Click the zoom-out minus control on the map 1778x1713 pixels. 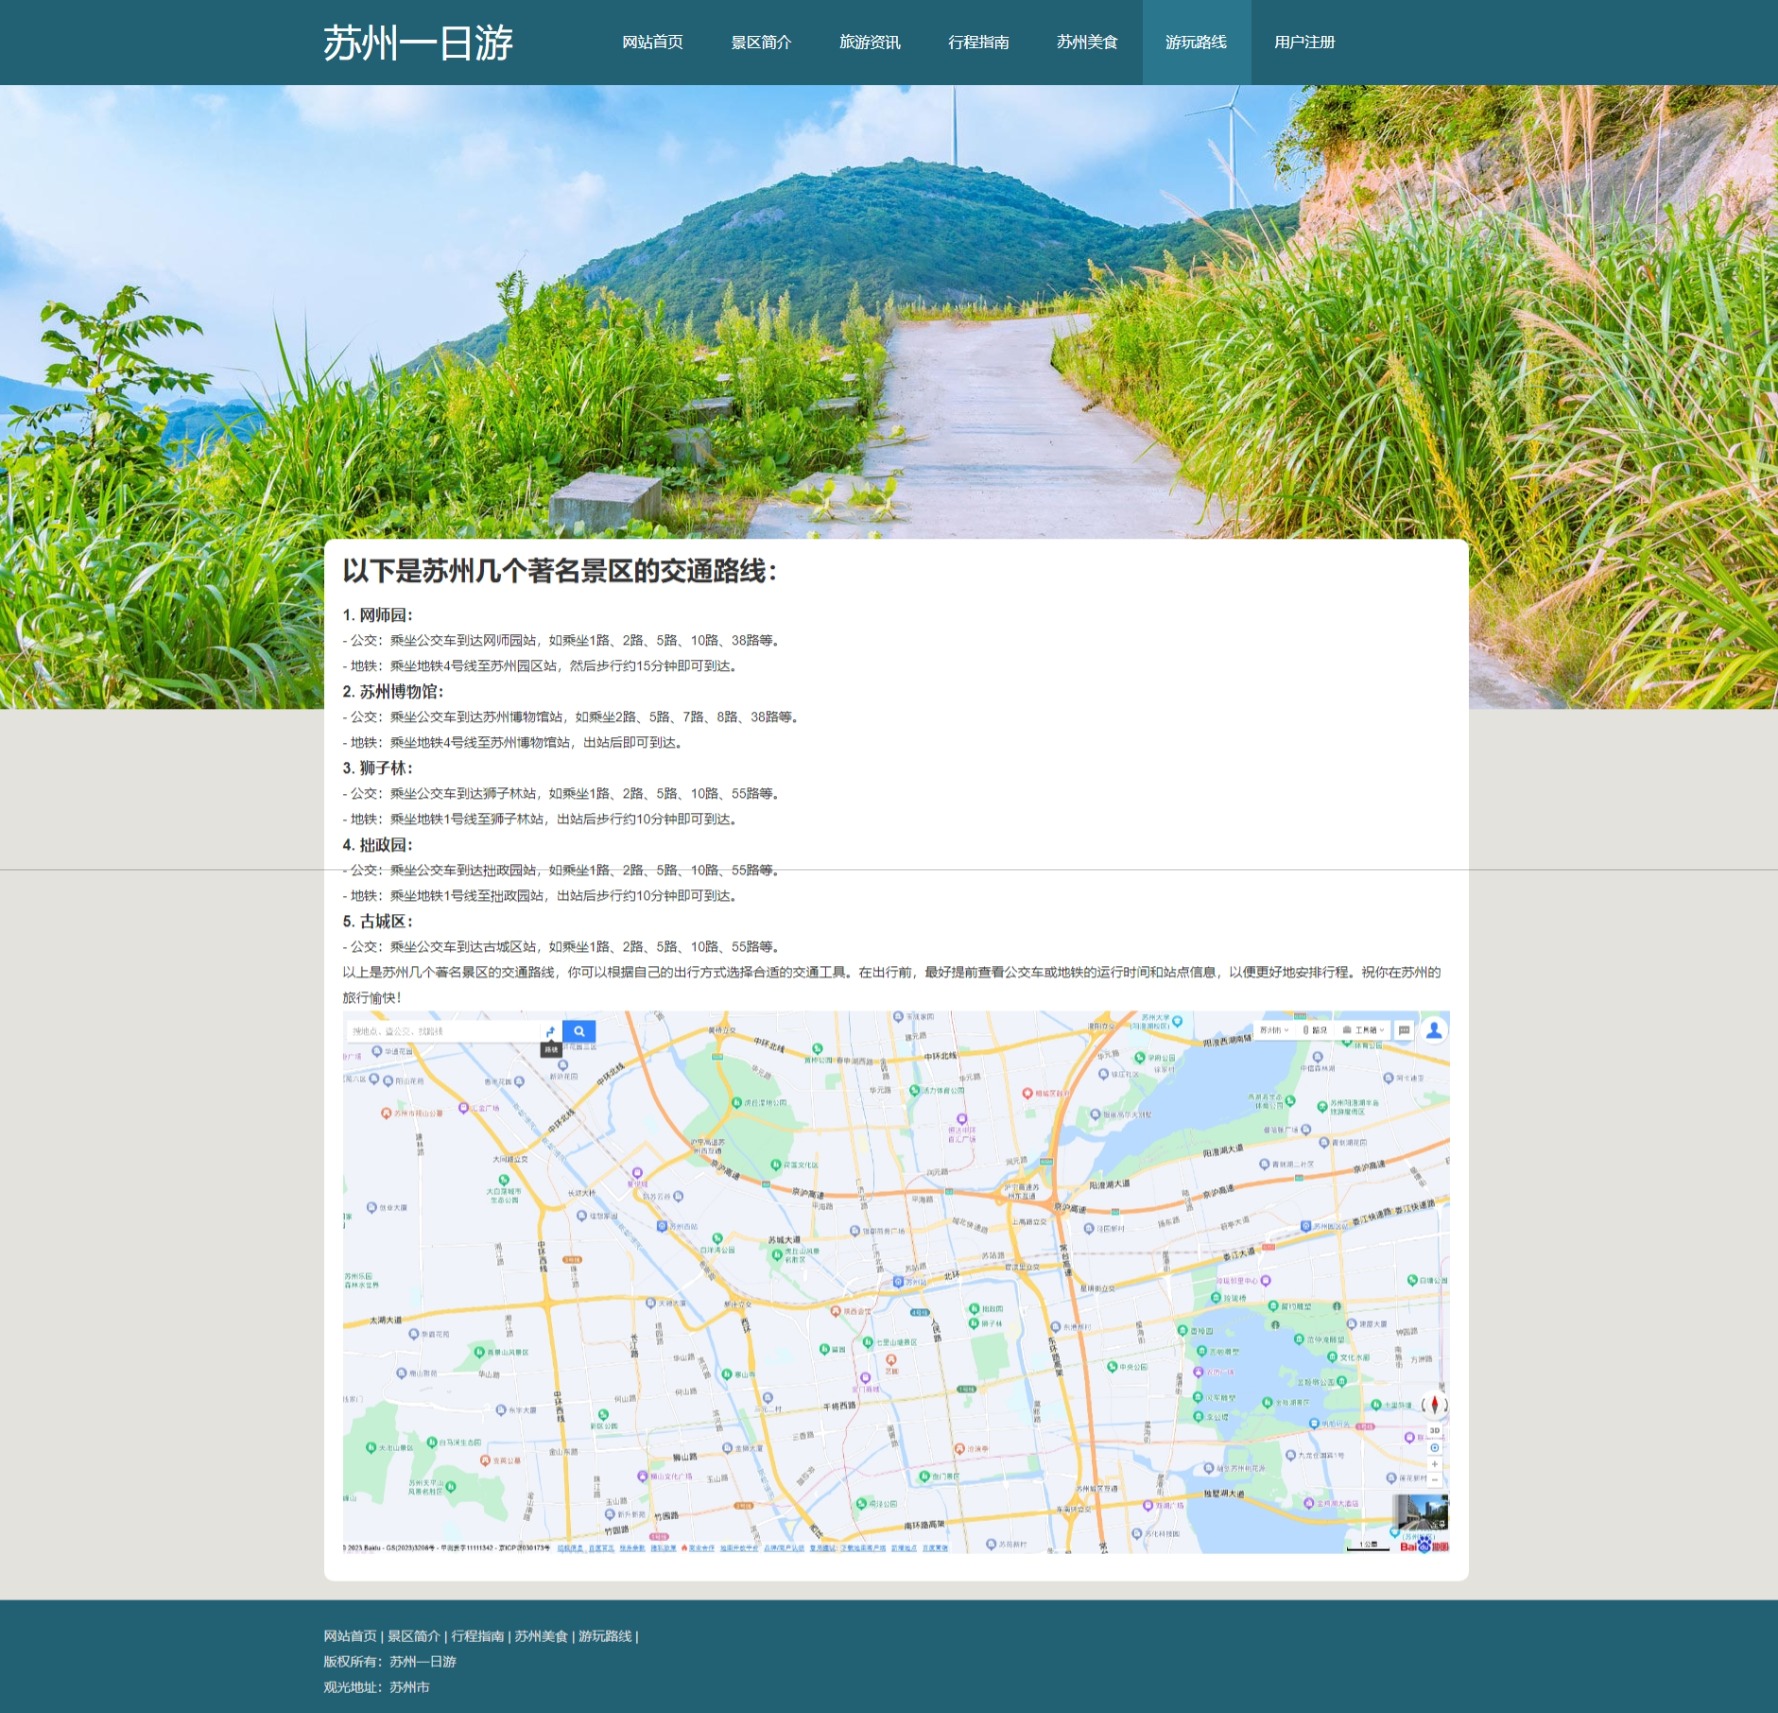click(x=1435, y=1481)
